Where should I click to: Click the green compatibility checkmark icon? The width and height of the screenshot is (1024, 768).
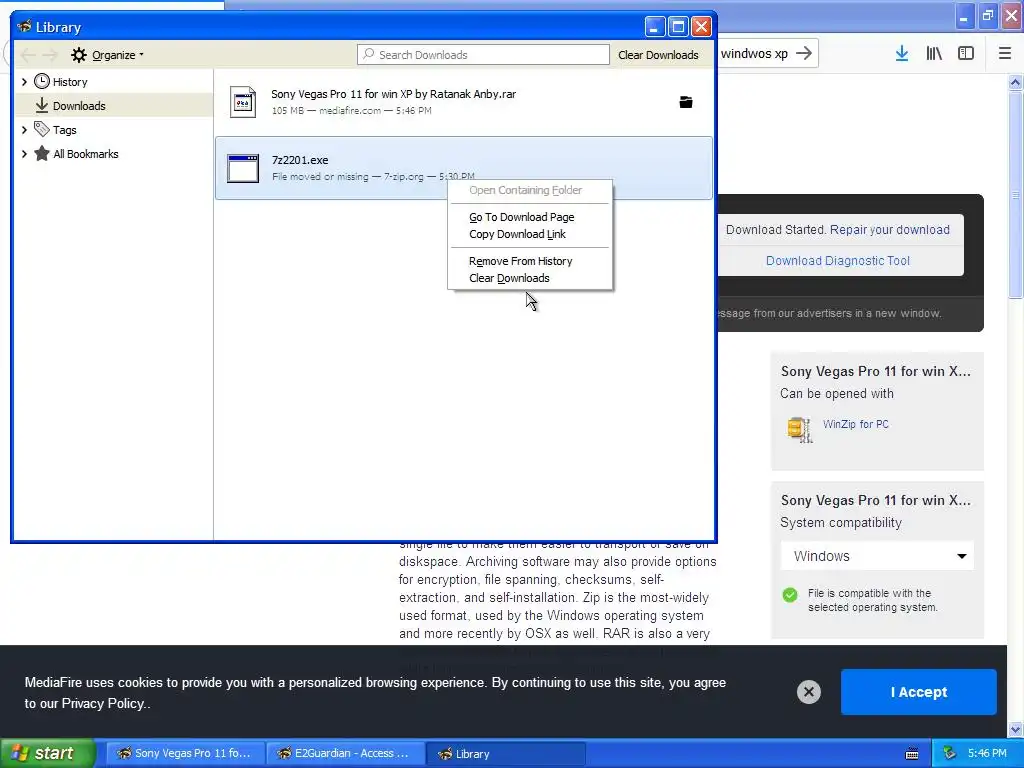[x=790, y=595]
